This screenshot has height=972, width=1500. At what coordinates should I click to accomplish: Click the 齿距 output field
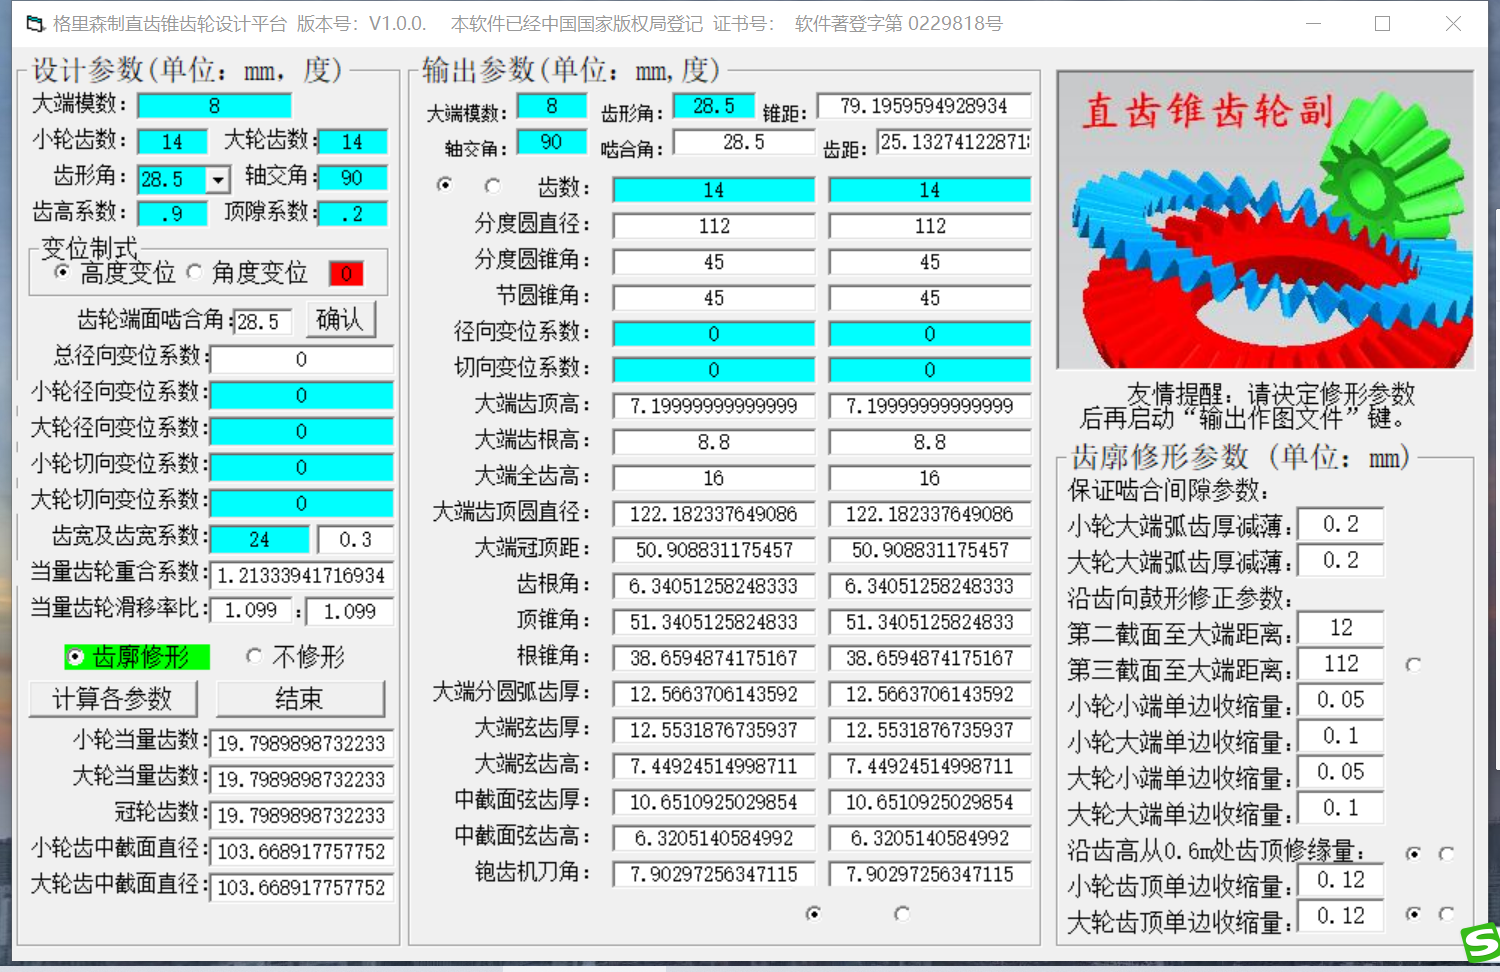954,142
